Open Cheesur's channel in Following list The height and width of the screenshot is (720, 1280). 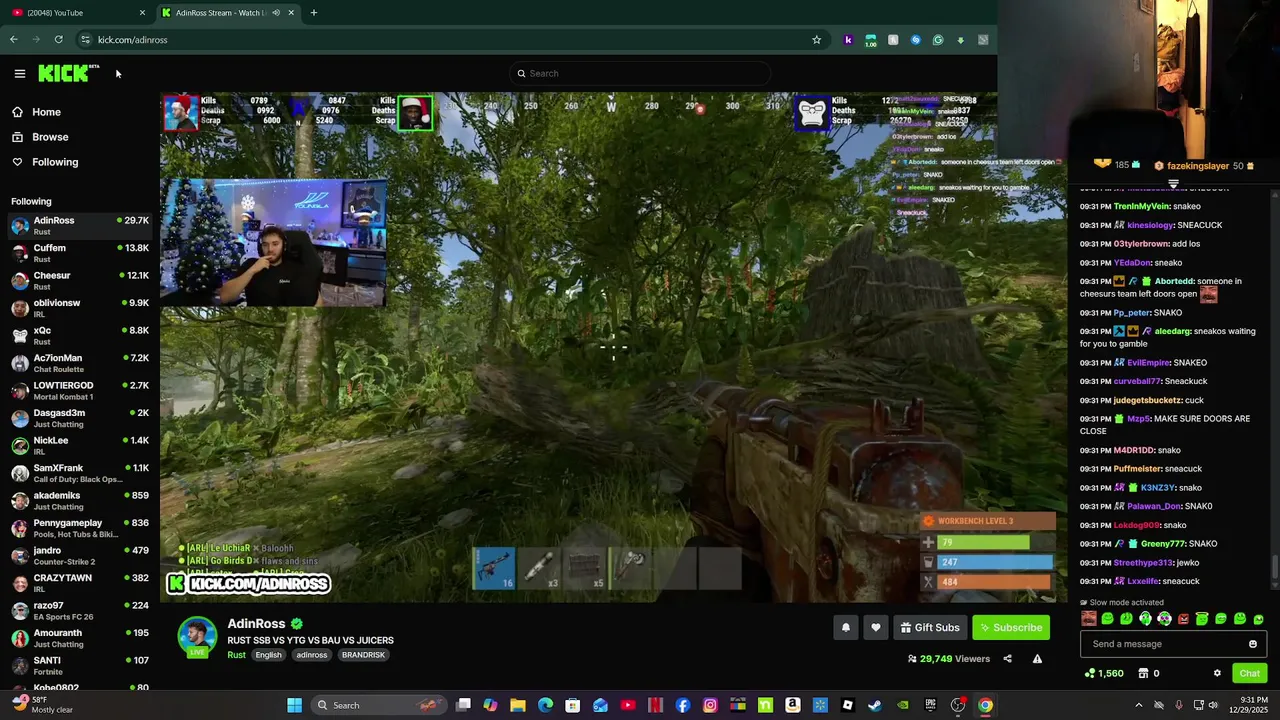[x=80, y=281]
